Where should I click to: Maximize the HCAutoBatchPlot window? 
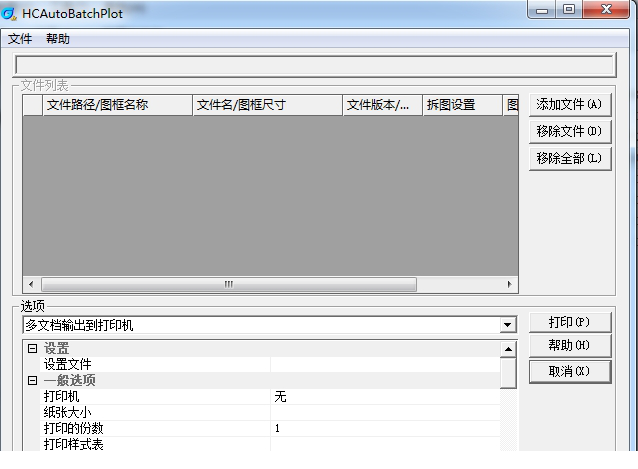(569, 9)
